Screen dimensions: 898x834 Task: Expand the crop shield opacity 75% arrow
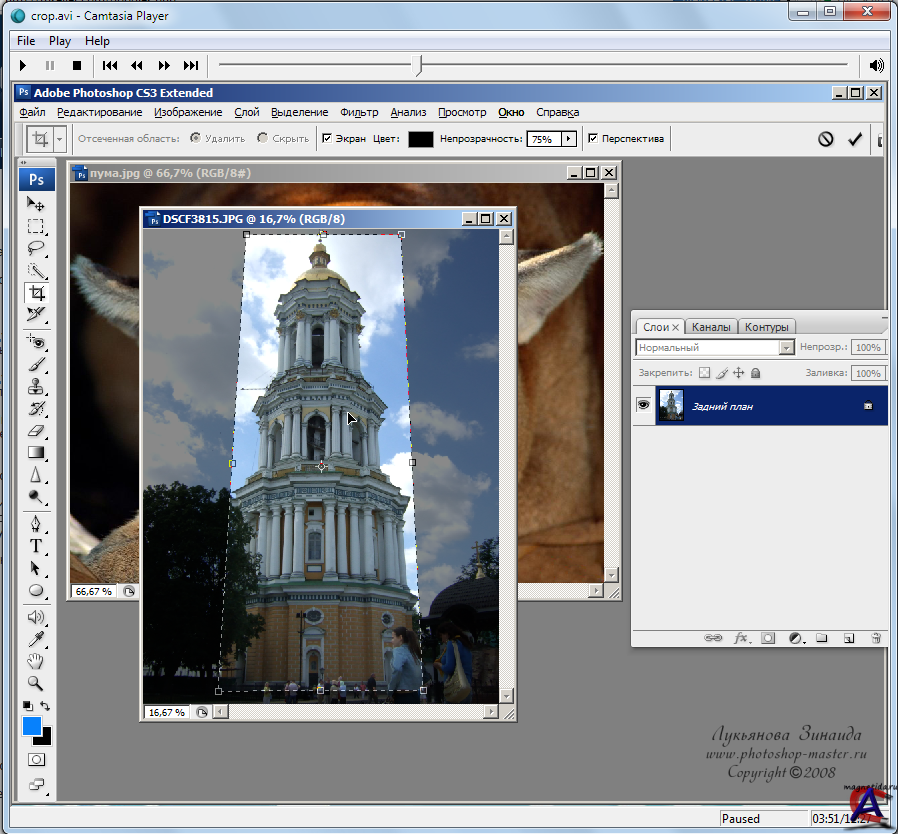[569, 139]
